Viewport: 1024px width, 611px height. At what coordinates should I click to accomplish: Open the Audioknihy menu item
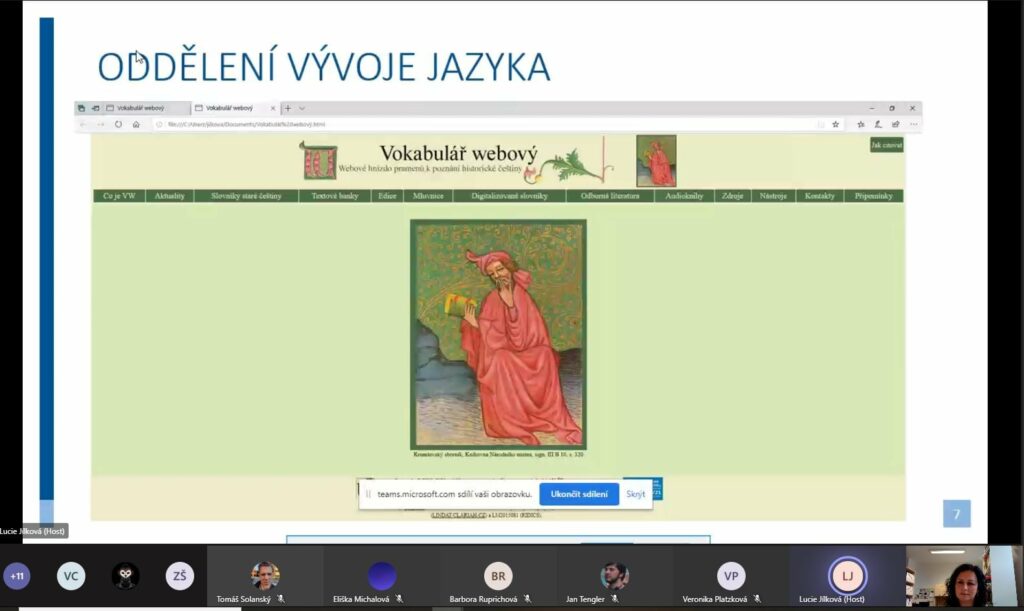(x=684, y=196)
